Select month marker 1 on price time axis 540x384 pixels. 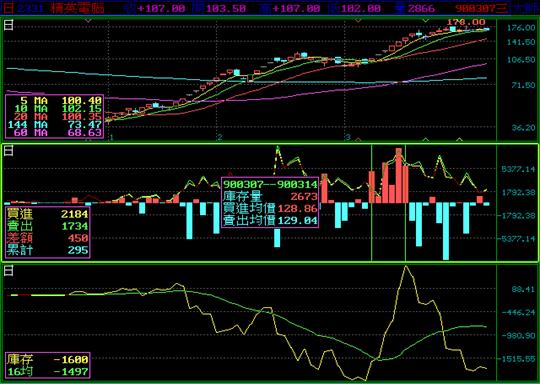[x=111, y=137]
